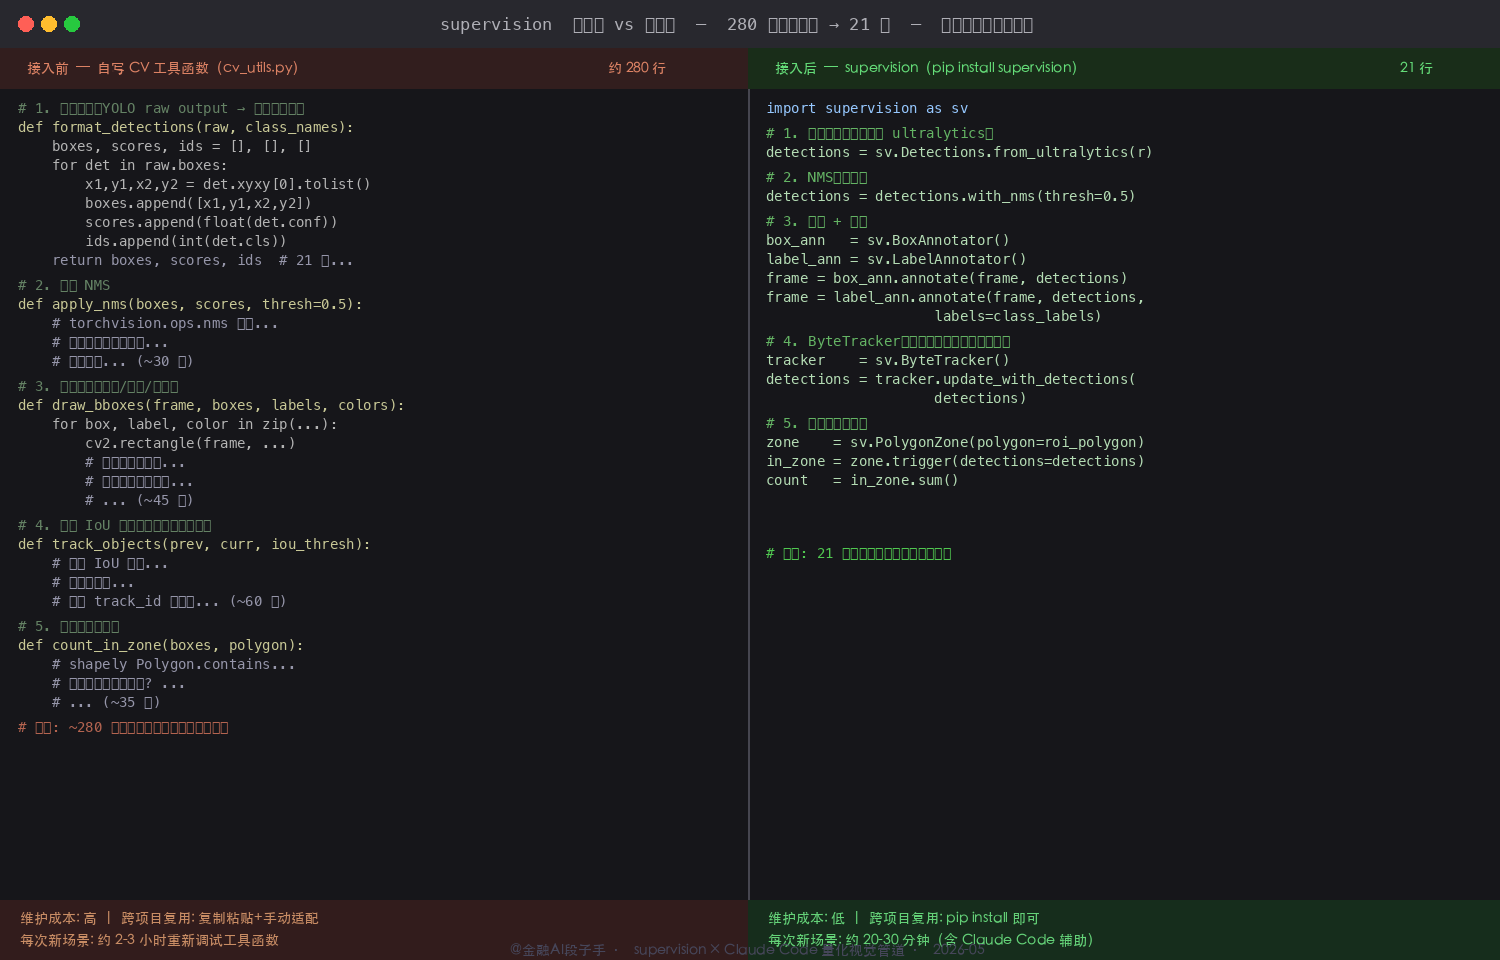Click the '# 4. ByteTracker' comment line
The image size is (1500, 960).
888,341
